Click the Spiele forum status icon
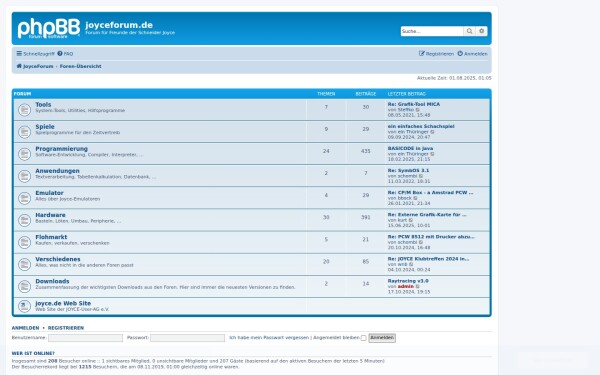 point(24,132)
